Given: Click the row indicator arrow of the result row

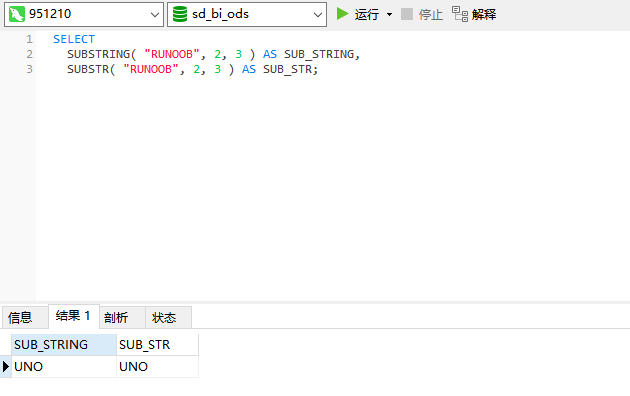Looking at the screenshot, I should click(x=6, y=367).
